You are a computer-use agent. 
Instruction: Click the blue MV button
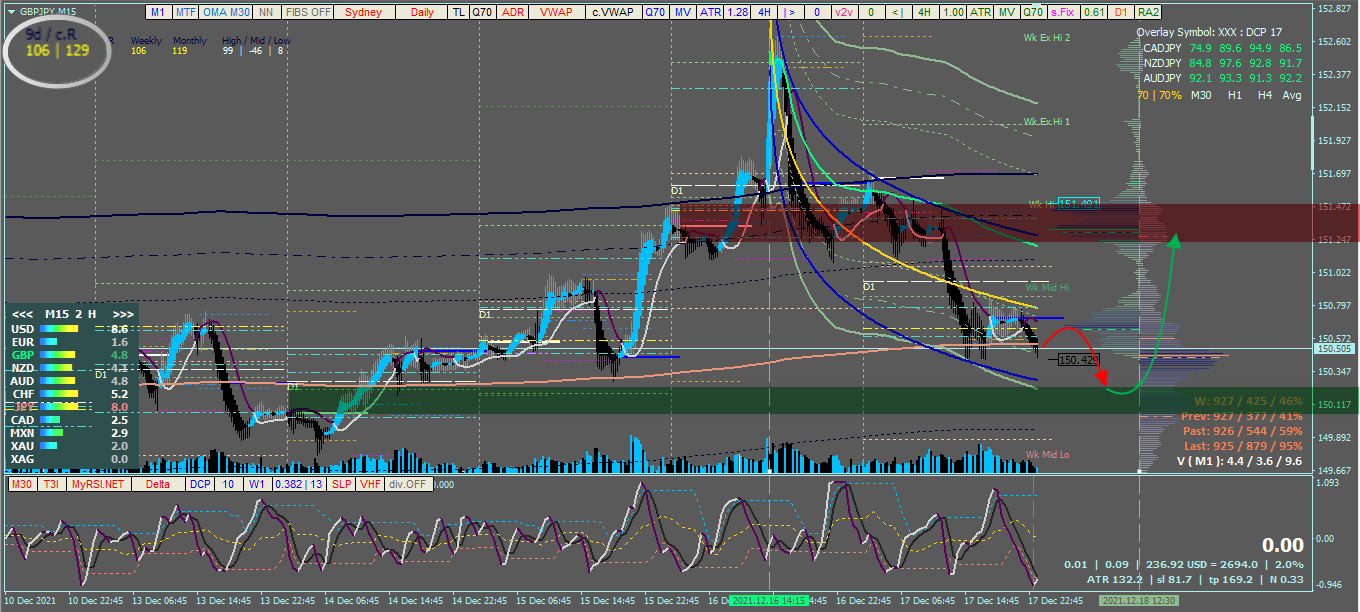683,12
